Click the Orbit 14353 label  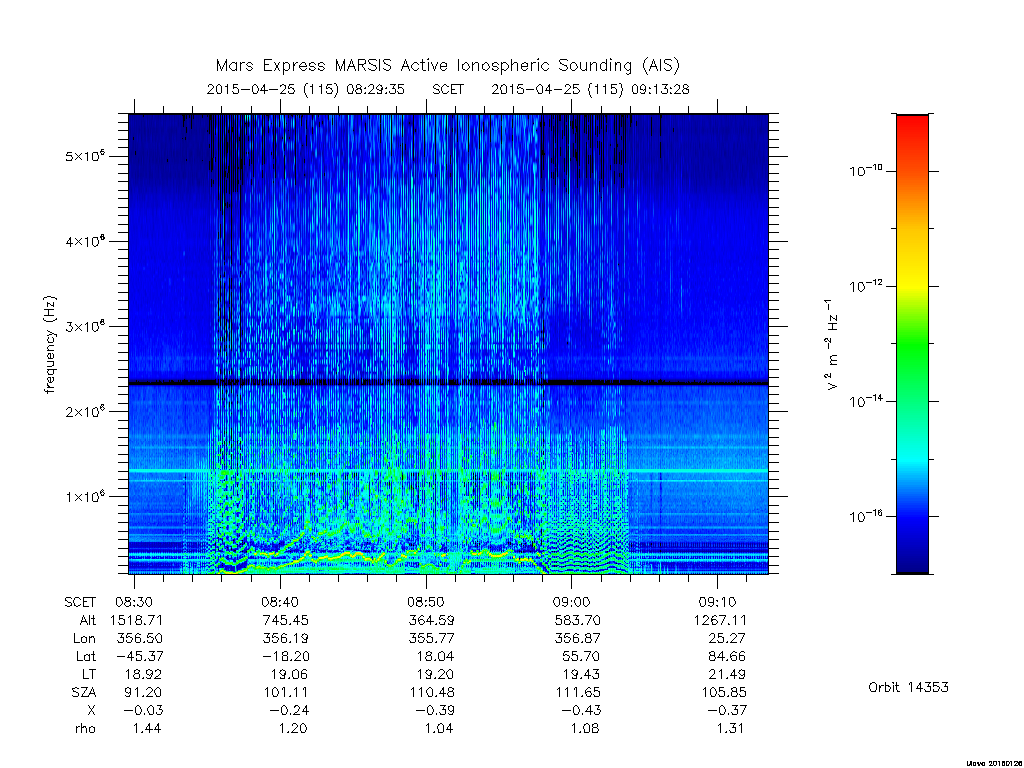[x=908, y=687]
